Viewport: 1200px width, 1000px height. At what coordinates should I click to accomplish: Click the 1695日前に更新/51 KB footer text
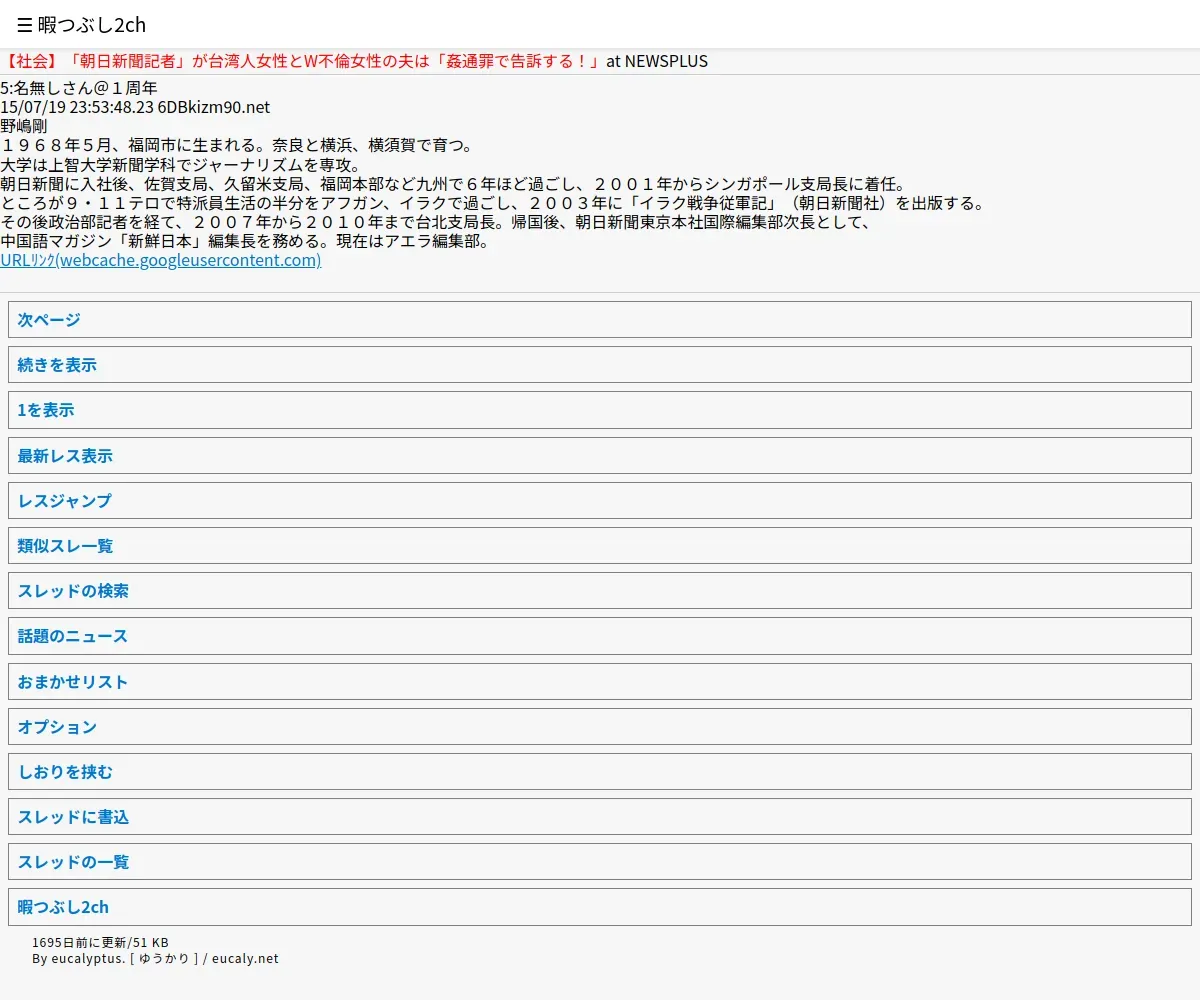point(100,942)
